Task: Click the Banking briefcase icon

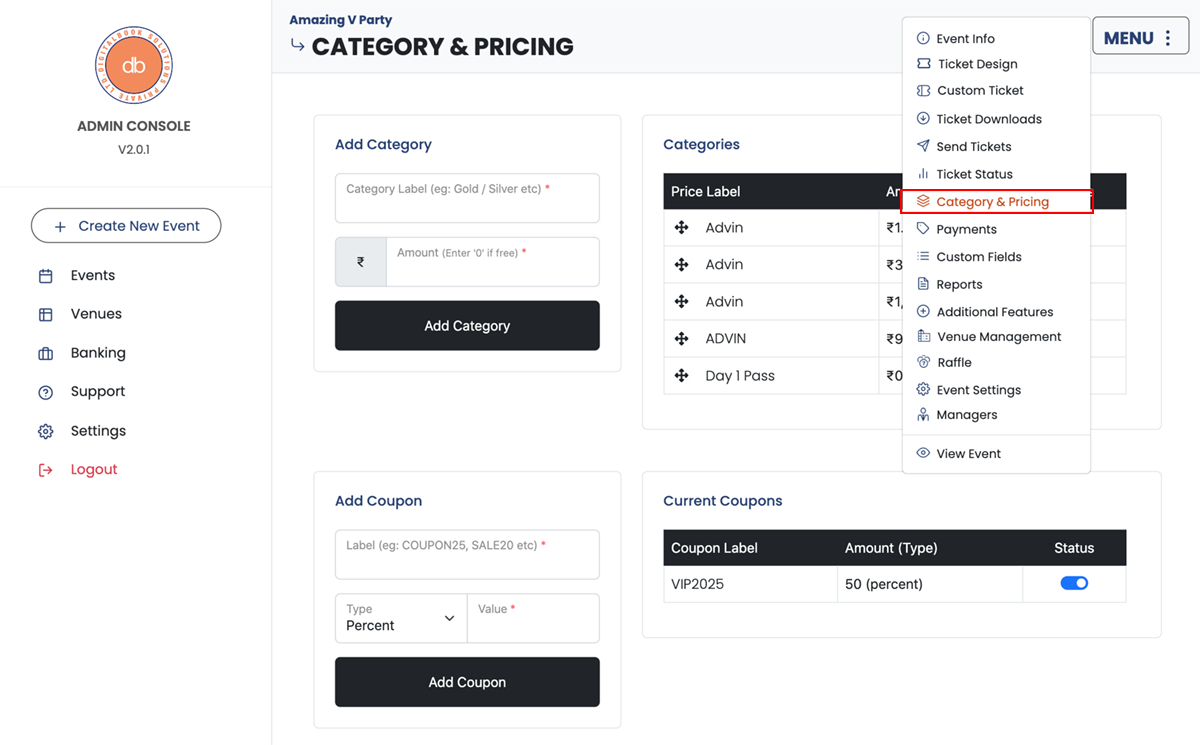Action: click(x=45, y=354)
